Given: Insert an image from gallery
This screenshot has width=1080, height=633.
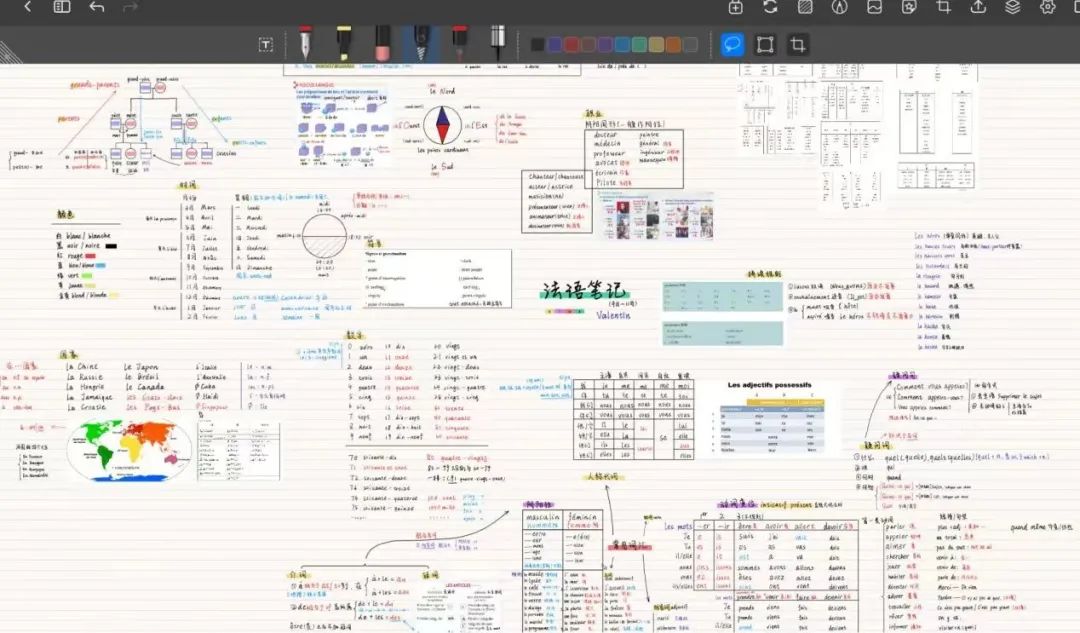Looking at the screenshot, I should point(874,7).
